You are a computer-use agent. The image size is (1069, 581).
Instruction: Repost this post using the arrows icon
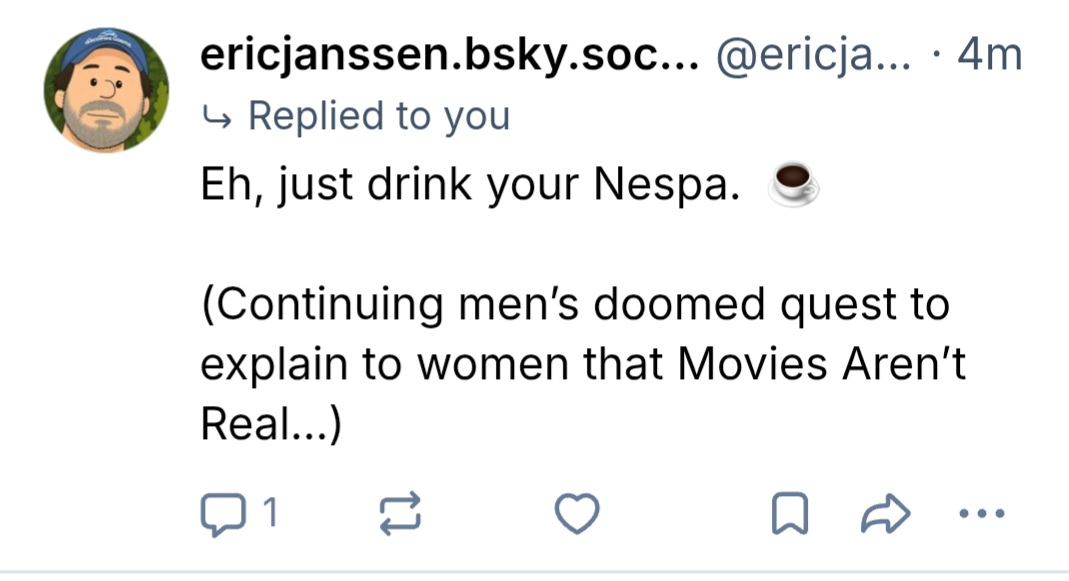400,514
